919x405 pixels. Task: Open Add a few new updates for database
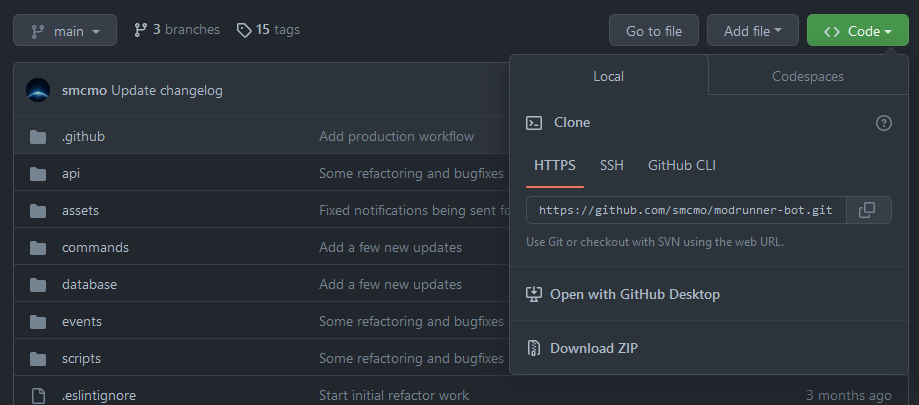pyautogui.click(x=390, y=284)
